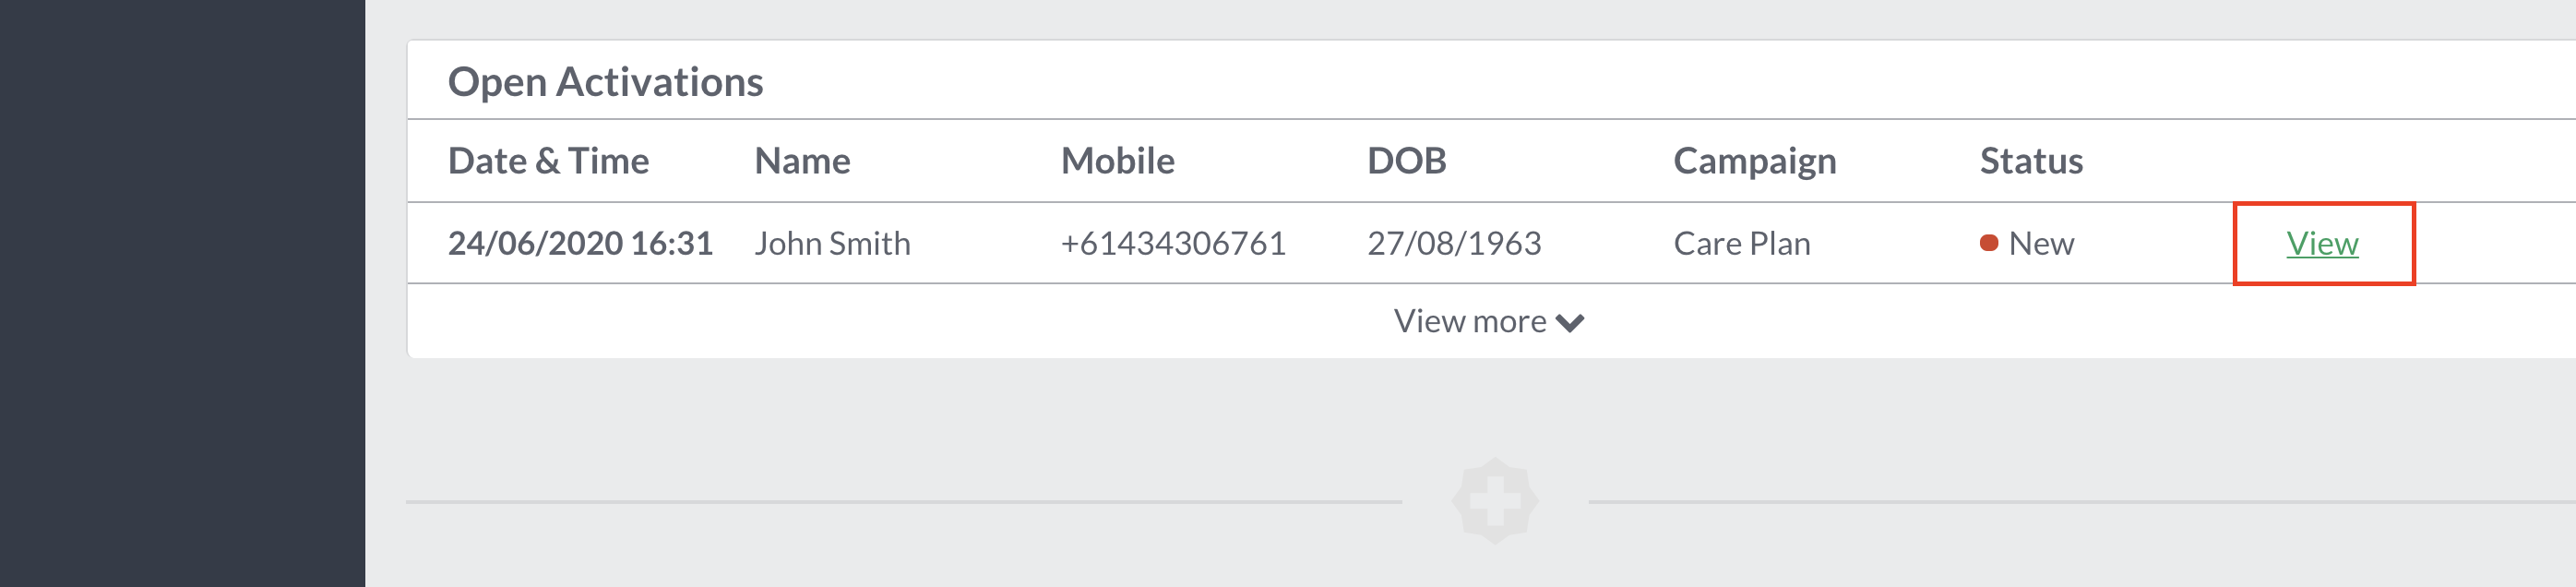Sort by the Date & Time column header

click(548, 161)
